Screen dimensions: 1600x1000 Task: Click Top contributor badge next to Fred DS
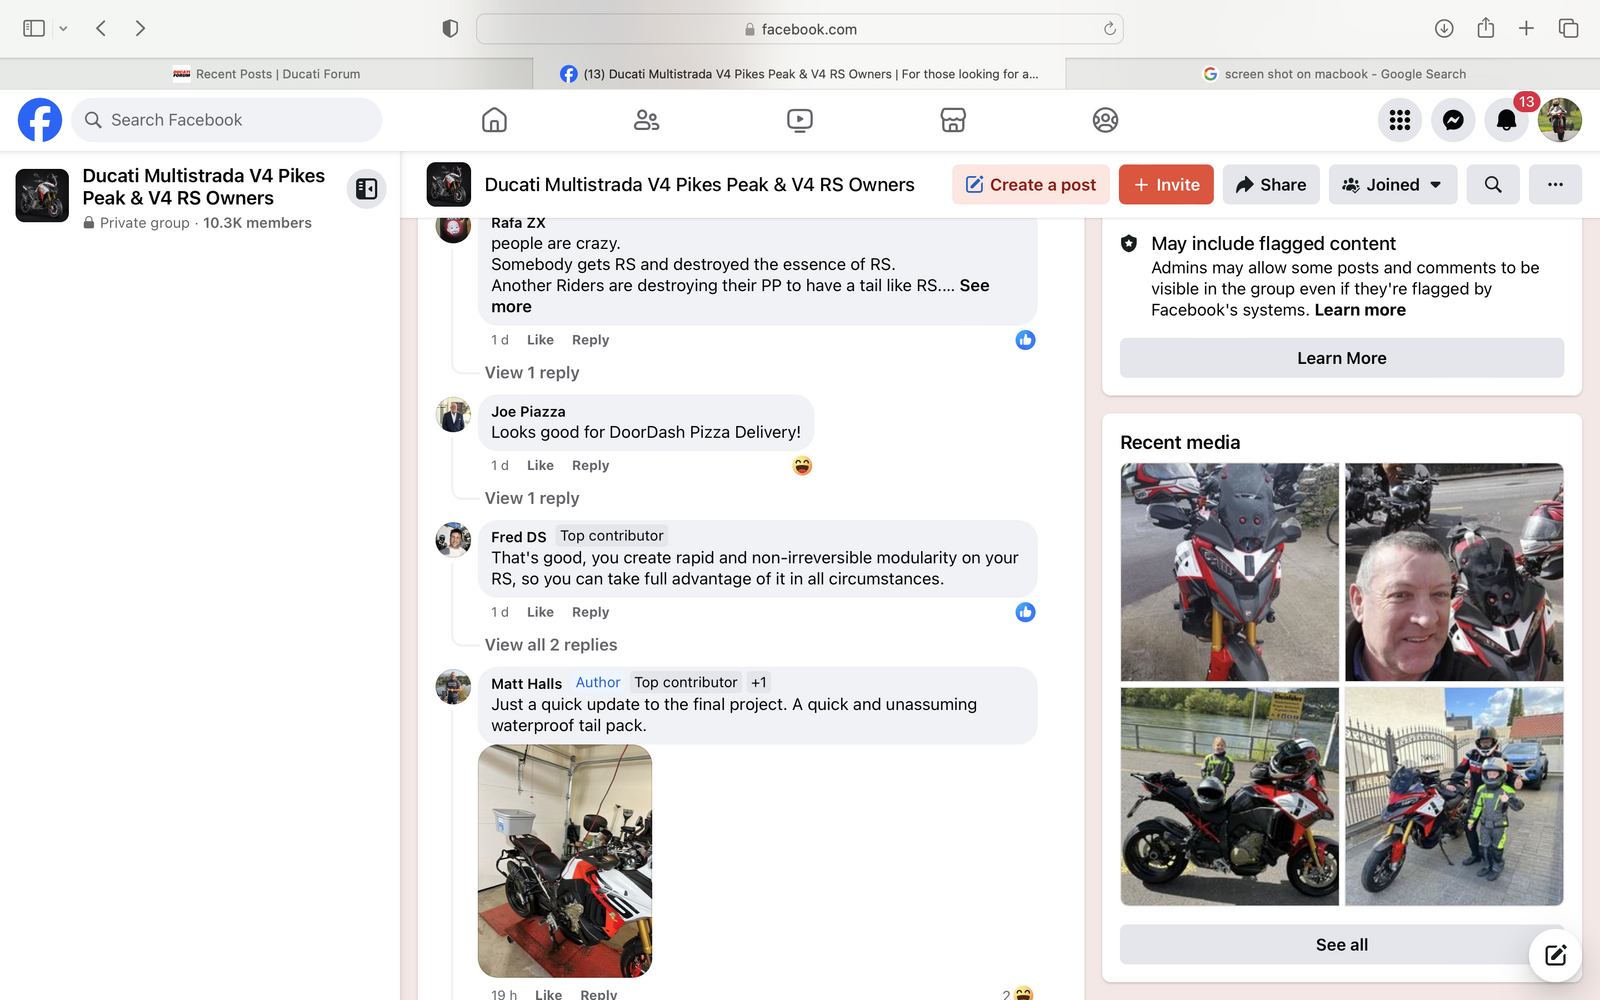point(612,536)
